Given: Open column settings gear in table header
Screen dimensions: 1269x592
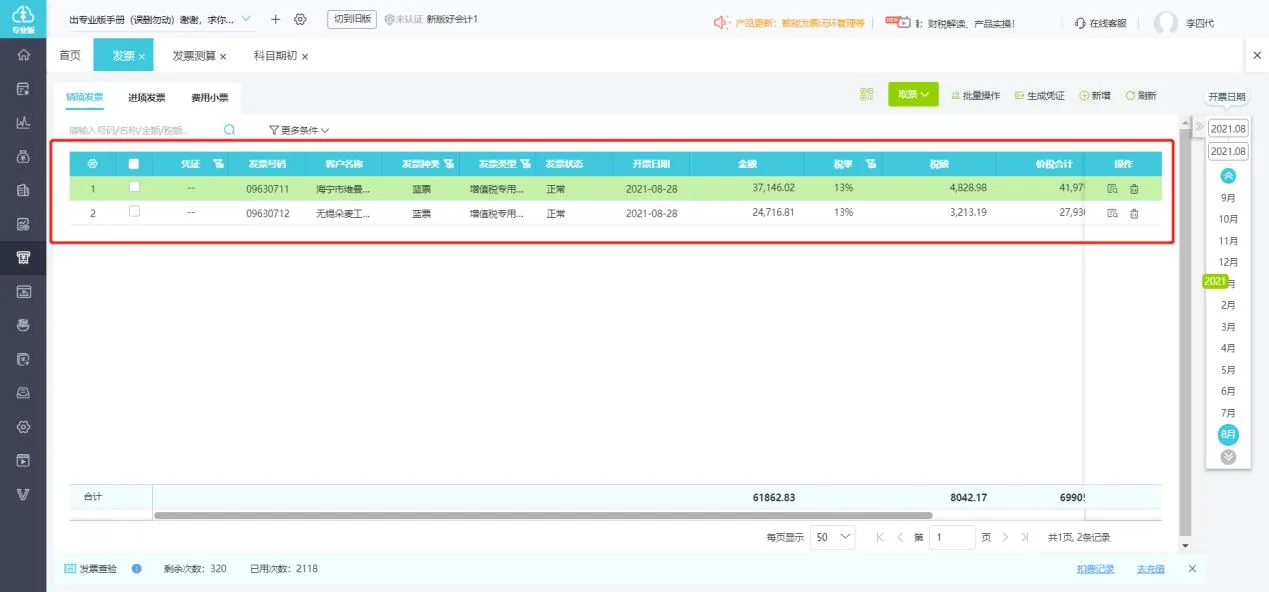Looking at the screenshot, I should 93,163.
